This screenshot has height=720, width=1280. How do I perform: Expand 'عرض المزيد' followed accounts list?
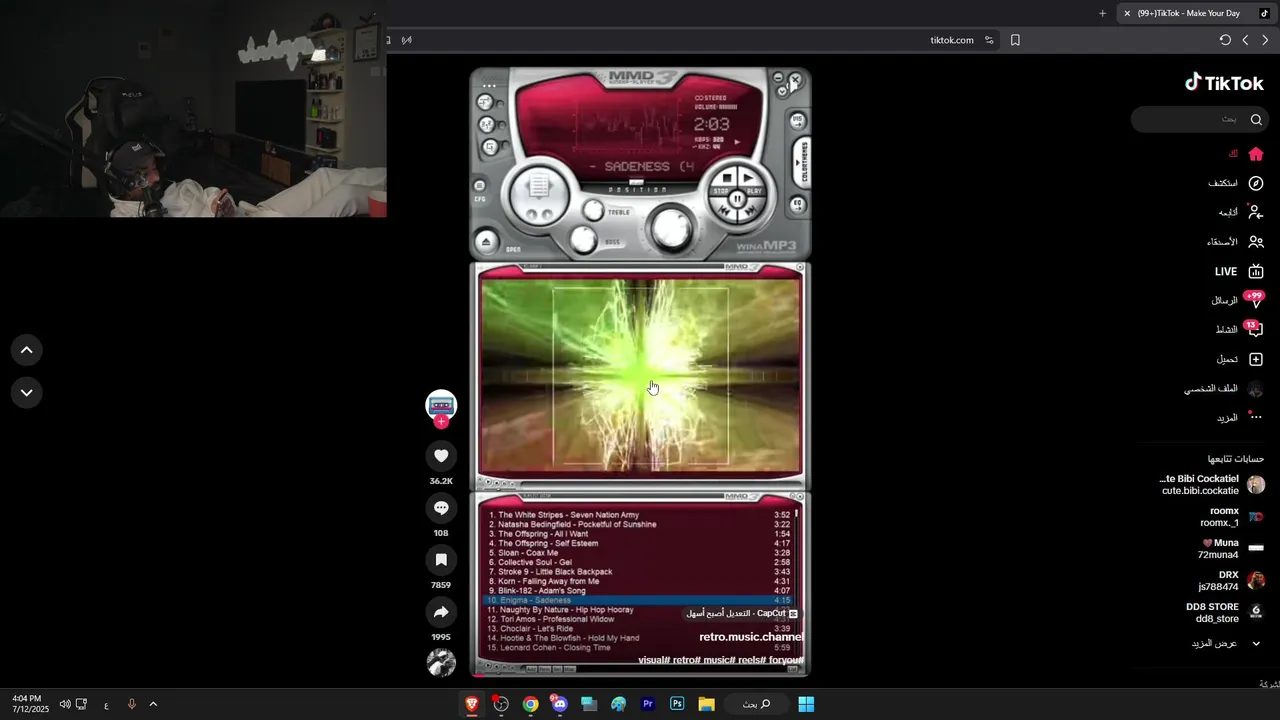[1227, 643]
